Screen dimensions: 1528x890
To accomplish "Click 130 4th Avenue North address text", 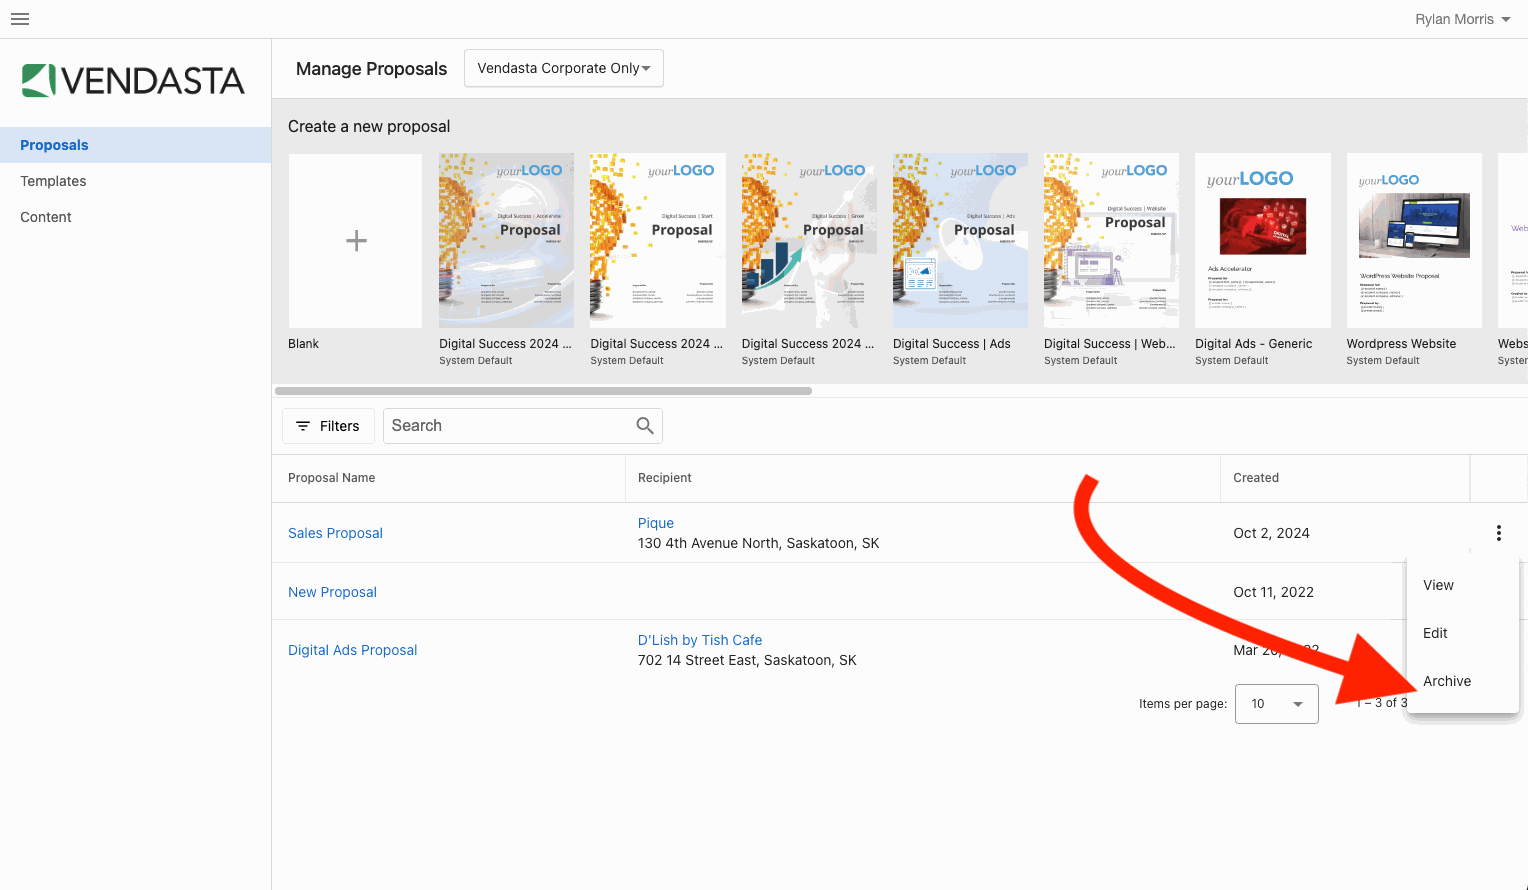I will tap(758, 543).
